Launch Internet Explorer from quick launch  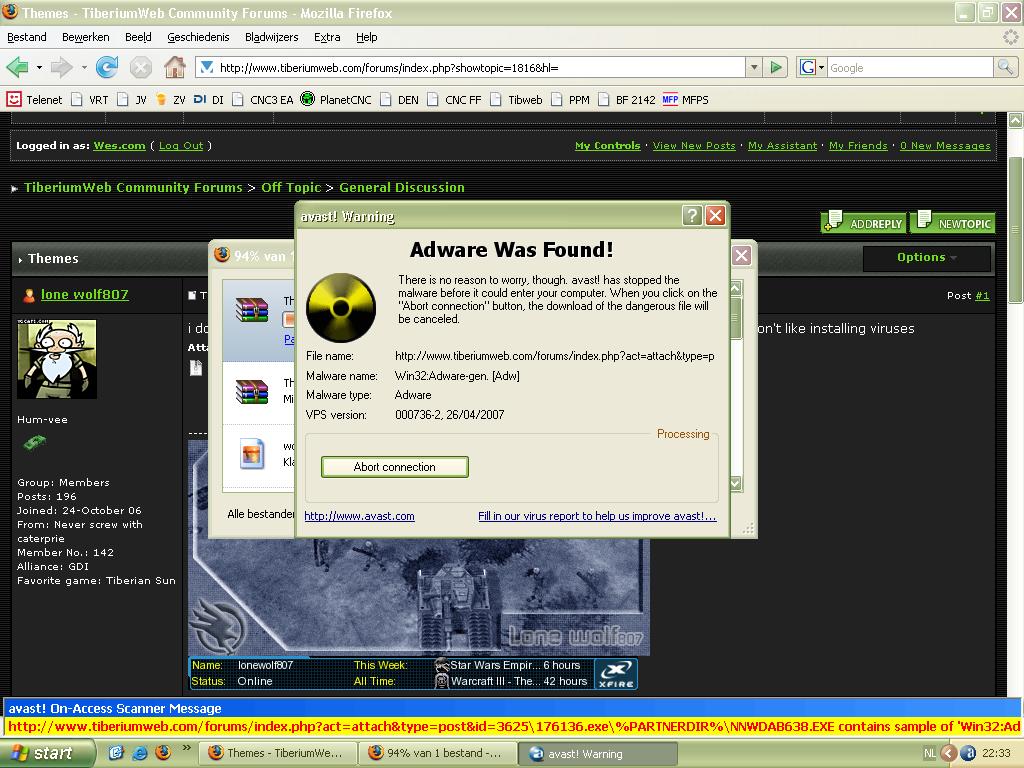tap(139, 752)
